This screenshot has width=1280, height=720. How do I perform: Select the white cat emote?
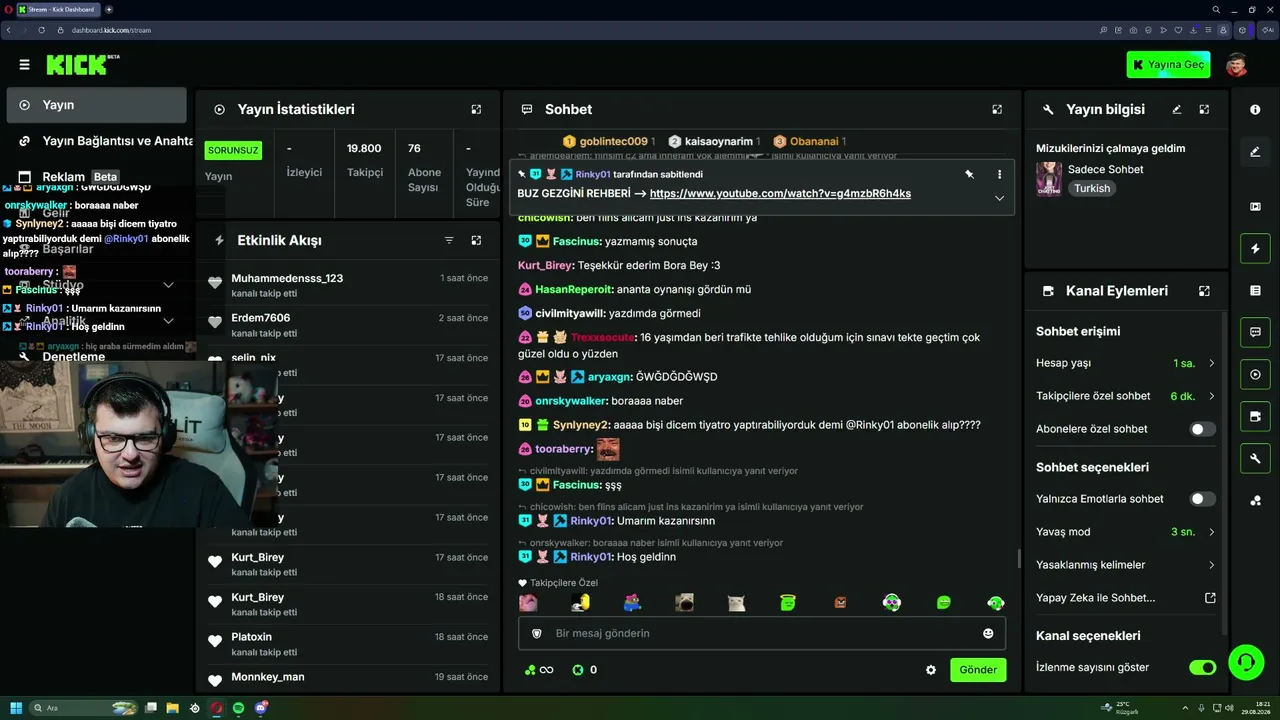click(736, 602)
